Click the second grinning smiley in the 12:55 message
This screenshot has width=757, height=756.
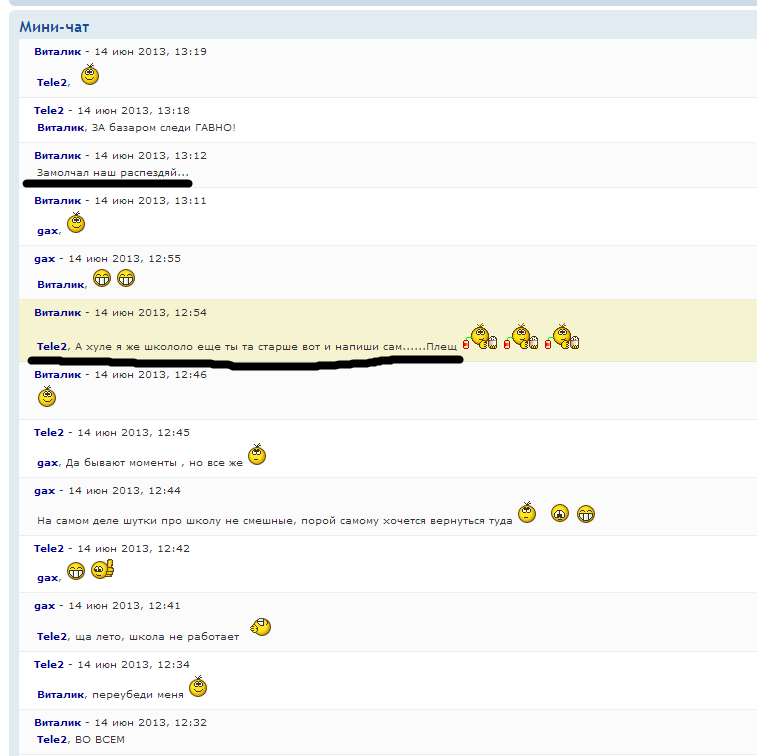click(x=126, y=278)
